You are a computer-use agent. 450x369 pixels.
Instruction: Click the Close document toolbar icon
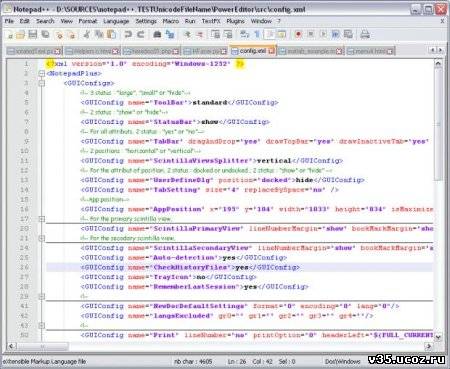tap(59, 34)
